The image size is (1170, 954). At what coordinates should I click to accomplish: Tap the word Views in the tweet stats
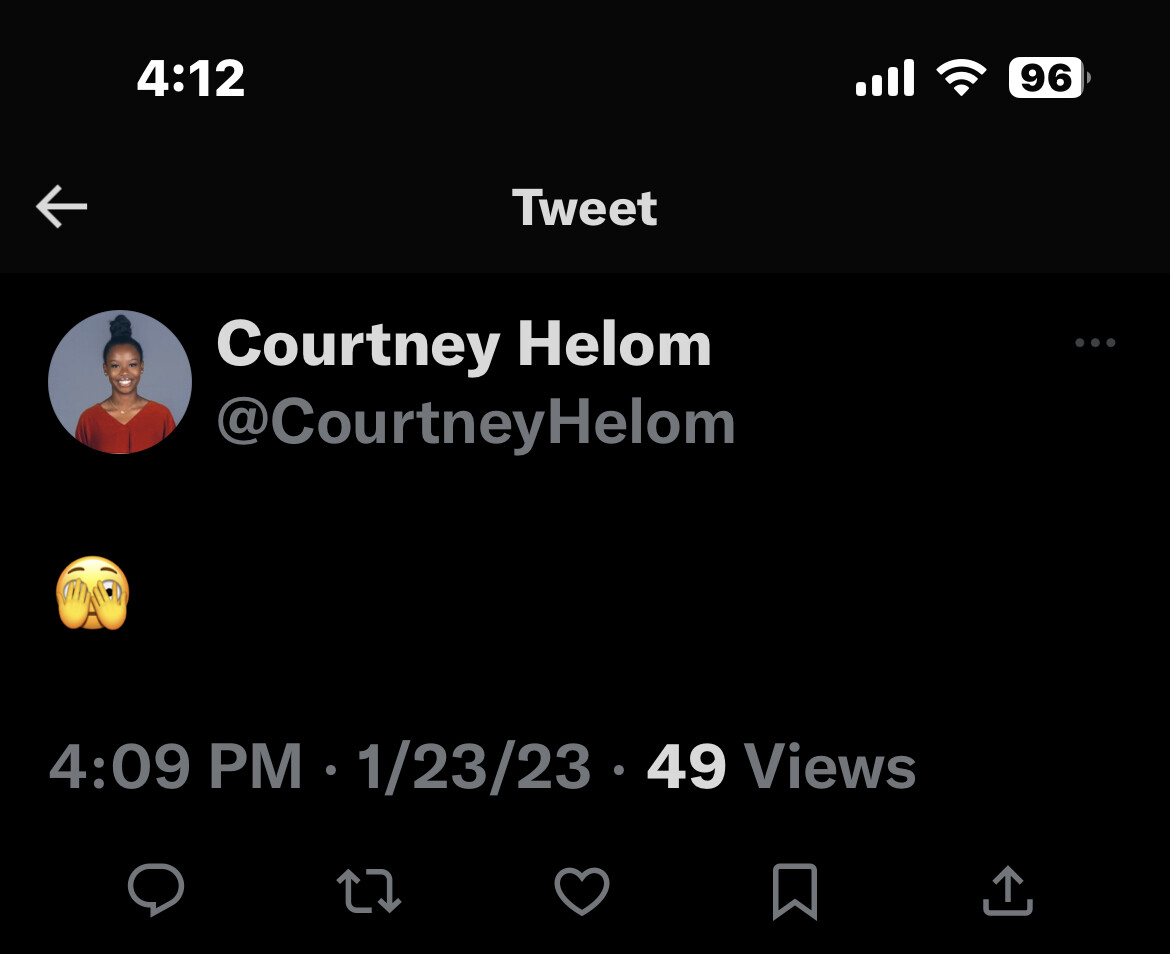pos(830,768)
